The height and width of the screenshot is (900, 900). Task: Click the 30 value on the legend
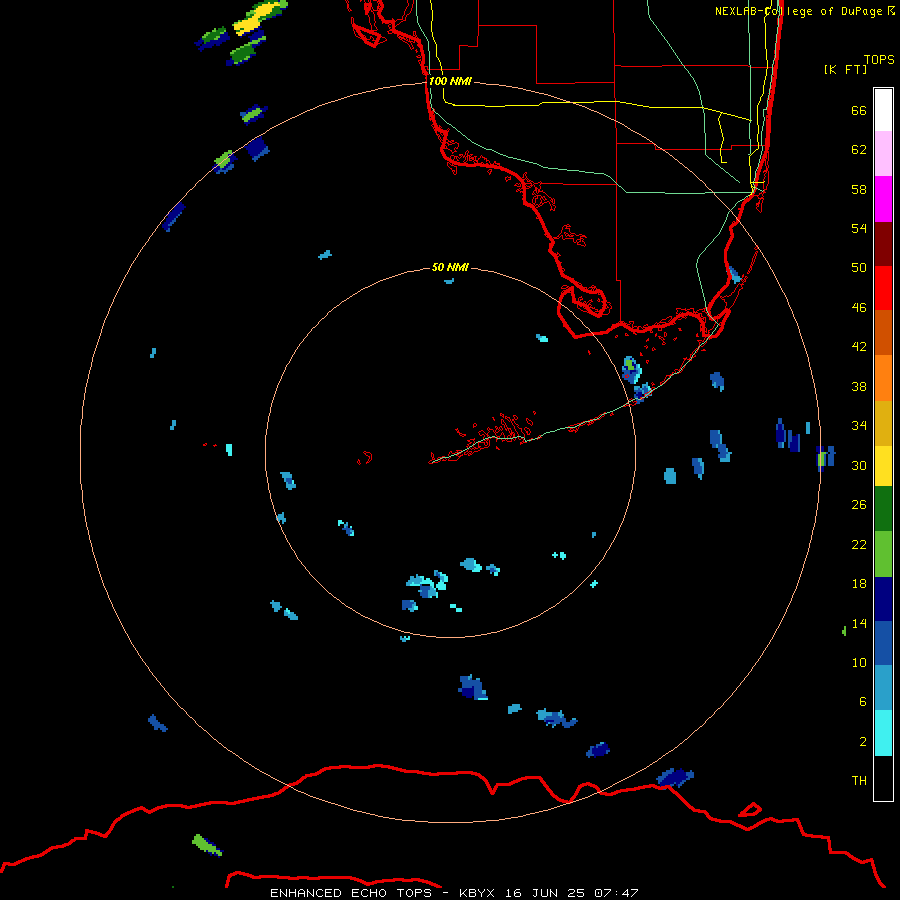(x=859, y=465)
